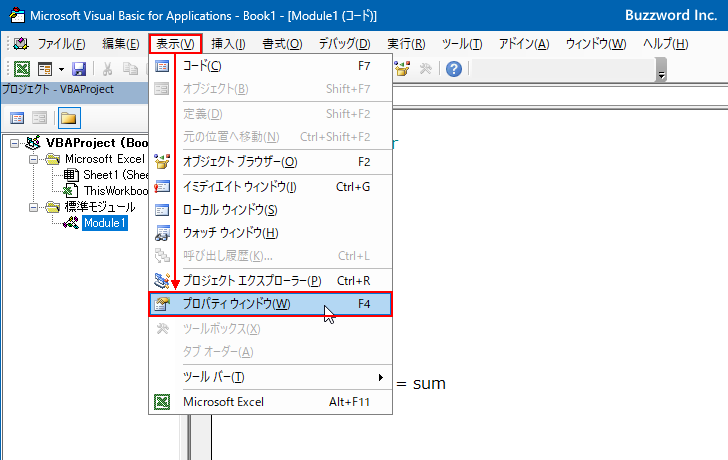Open the 実行(R) menu
This screenshot has height=460, width=728.
pos(406,44)
